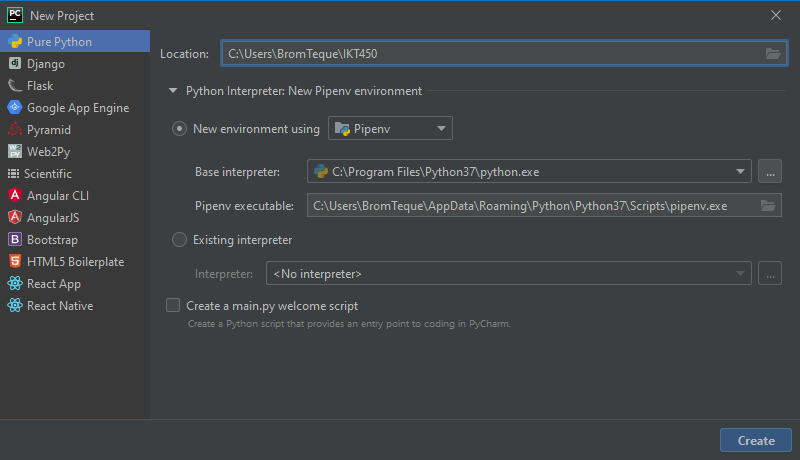Enable Create a main.py welcome script
800x460 pixels.
pos(174,306)
